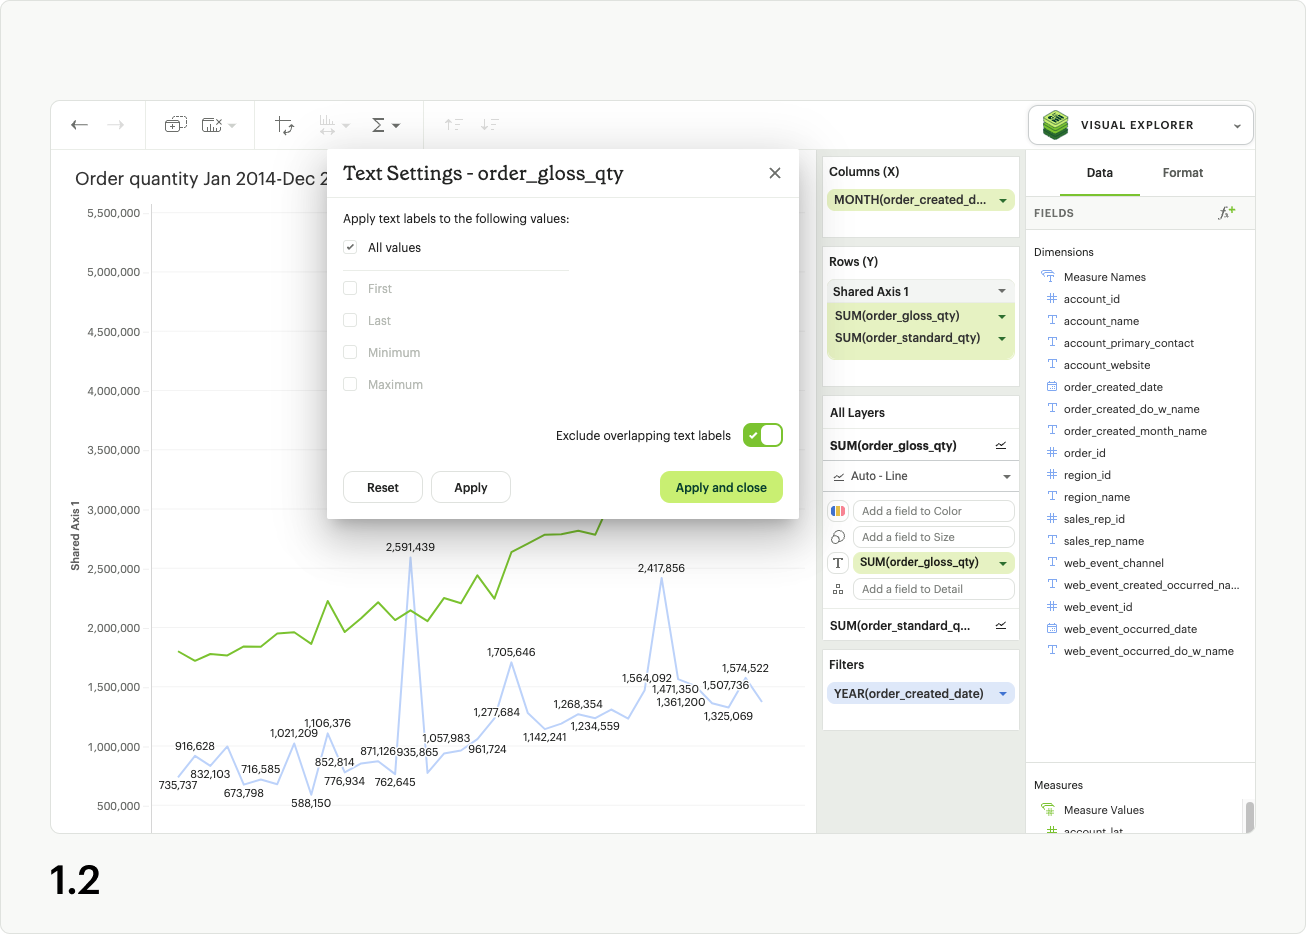Uncheck the All values checkbox
This screenshot has width=1306, height=934.
pos(350,248)
